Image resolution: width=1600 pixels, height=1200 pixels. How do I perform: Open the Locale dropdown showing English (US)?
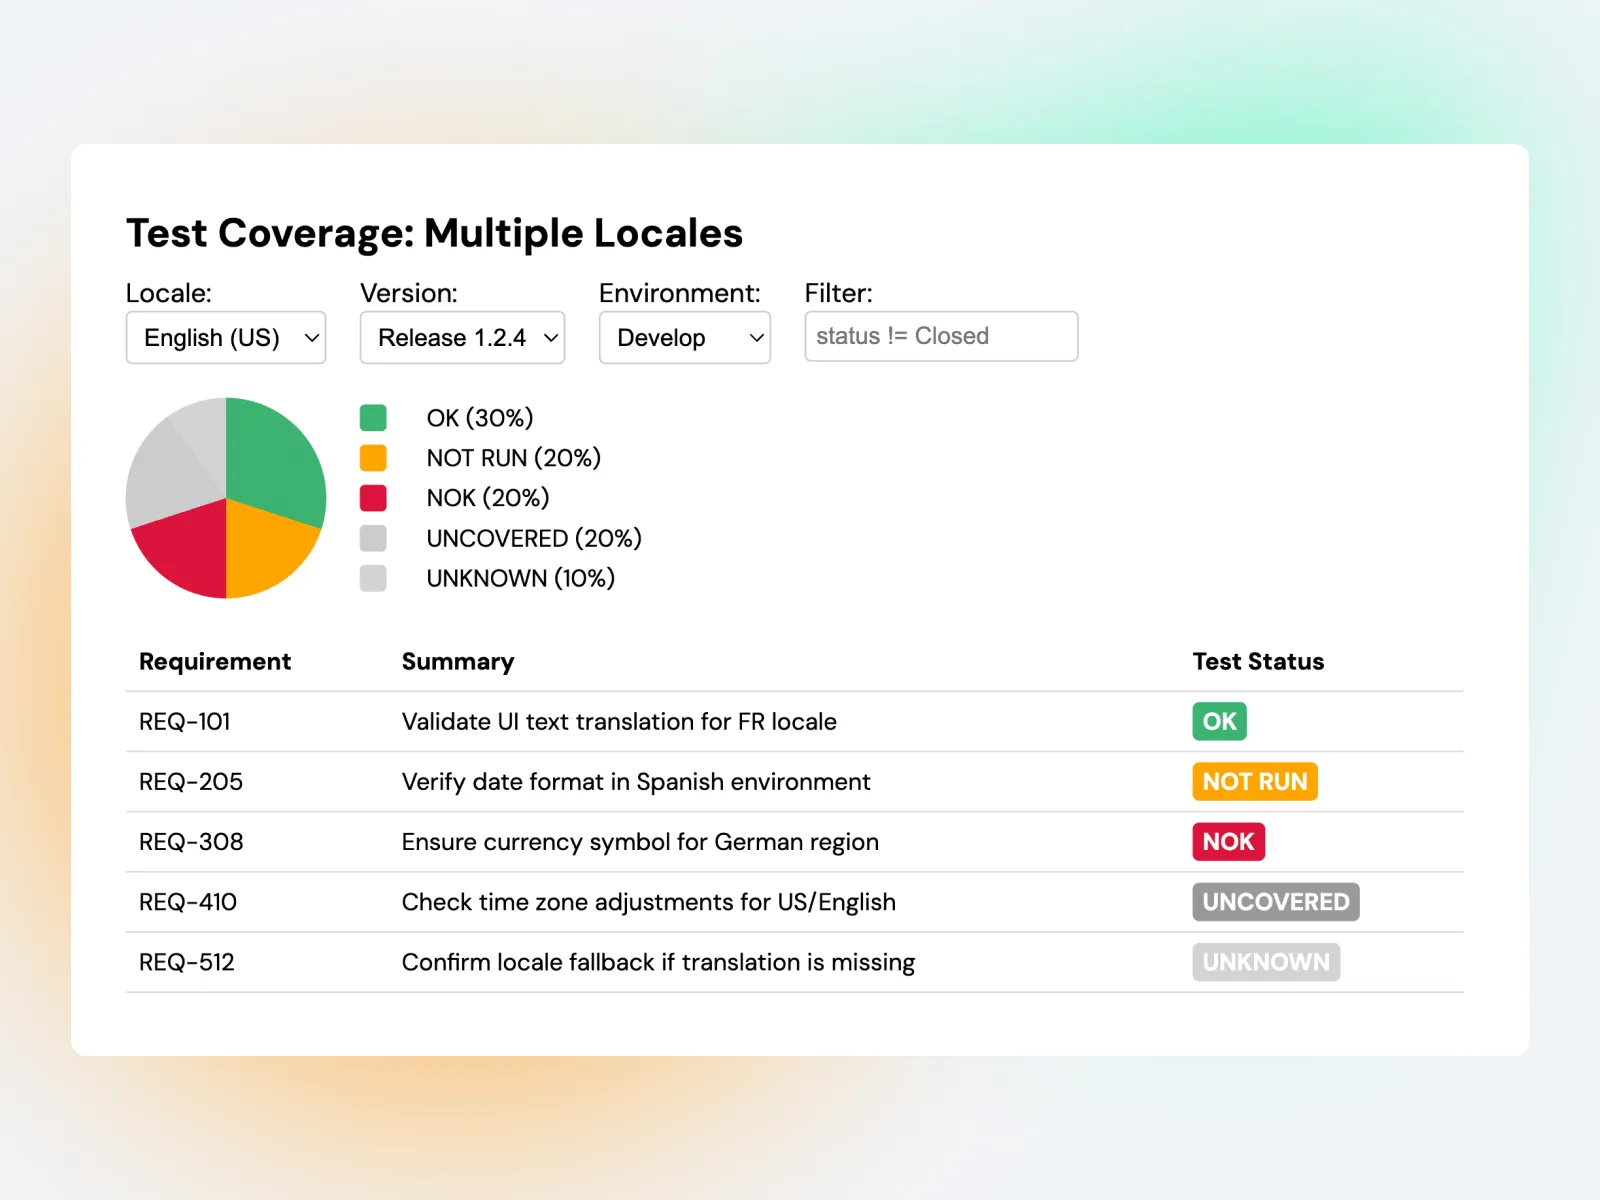click(225, 337)
